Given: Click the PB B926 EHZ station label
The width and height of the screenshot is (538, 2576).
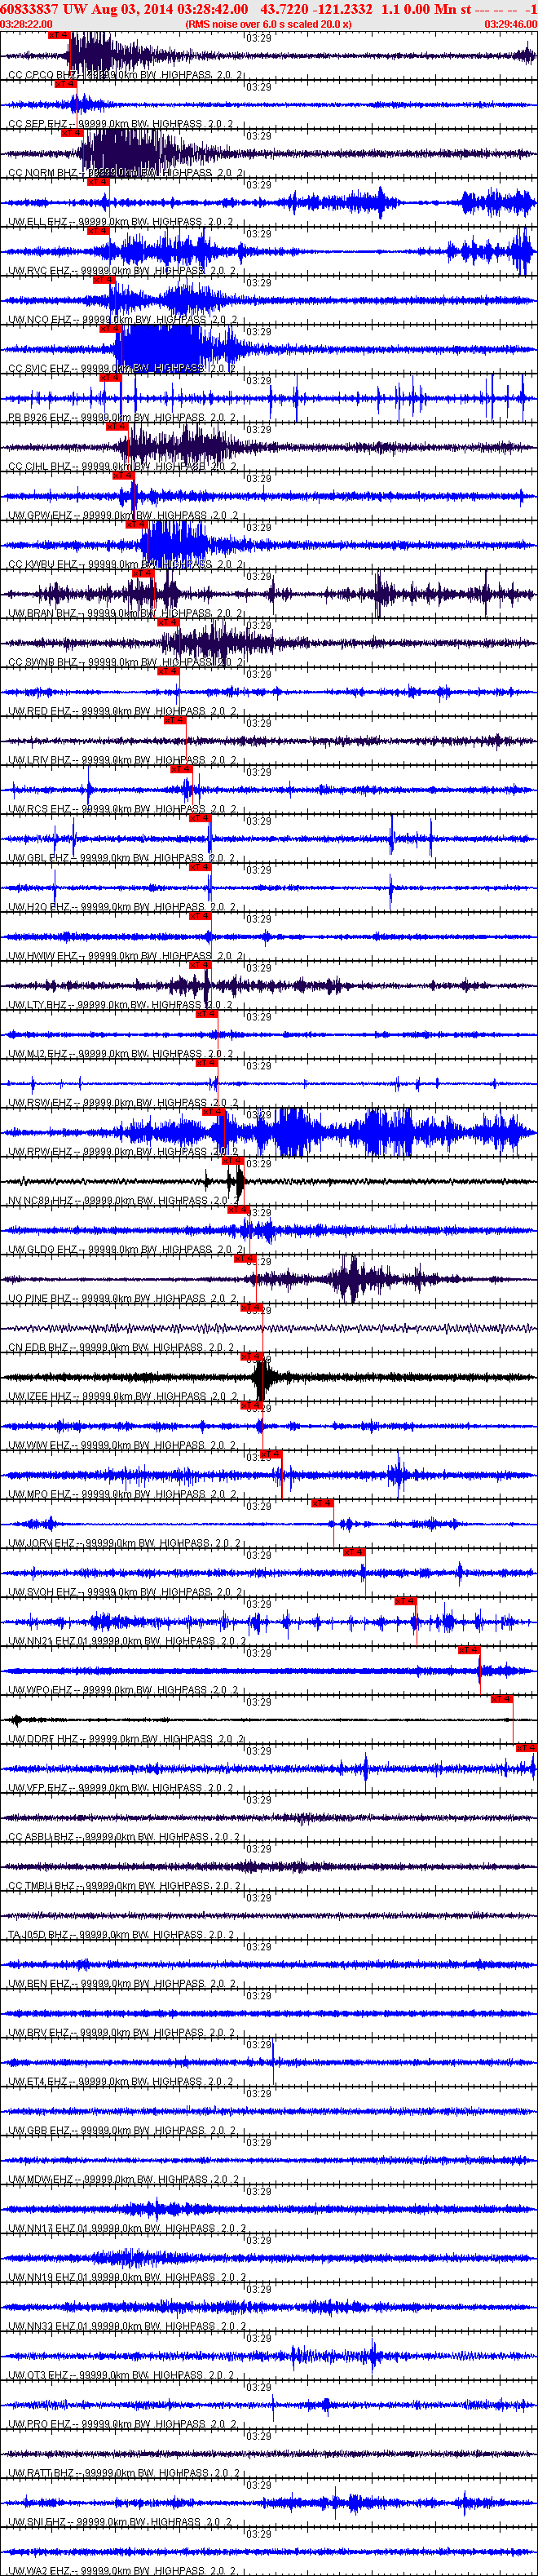Looking at the screenshot, I should pos(39,418).
